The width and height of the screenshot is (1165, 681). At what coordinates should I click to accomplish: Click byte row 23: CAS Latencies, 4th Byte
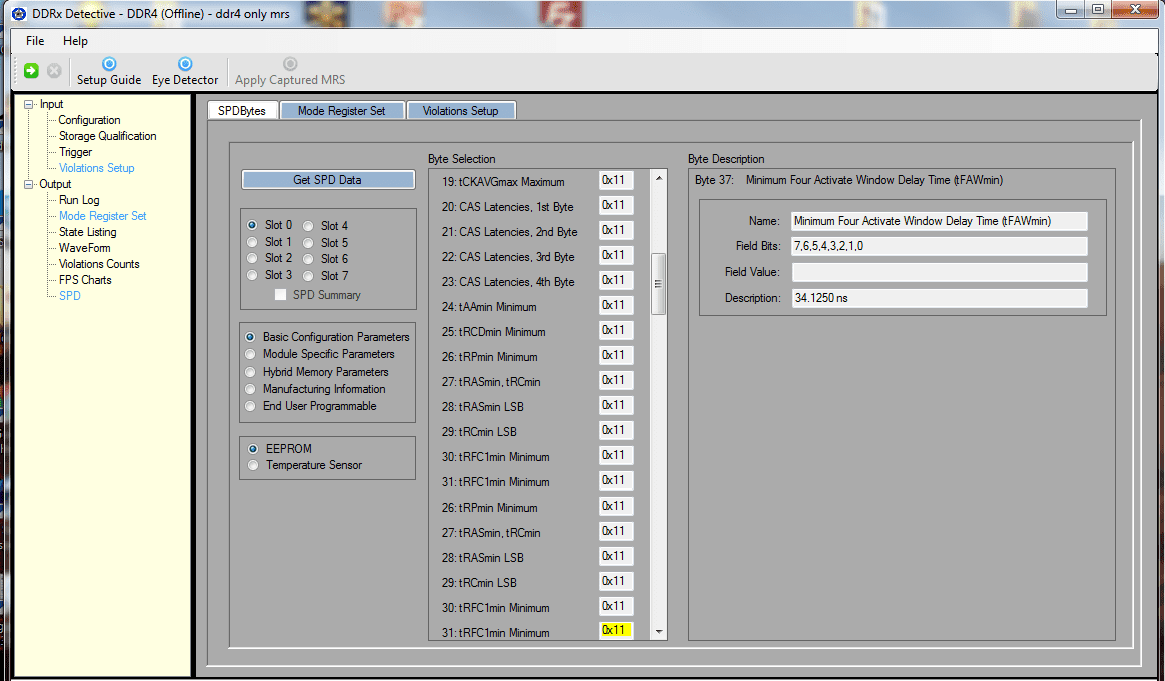click(x=508, y=282)
